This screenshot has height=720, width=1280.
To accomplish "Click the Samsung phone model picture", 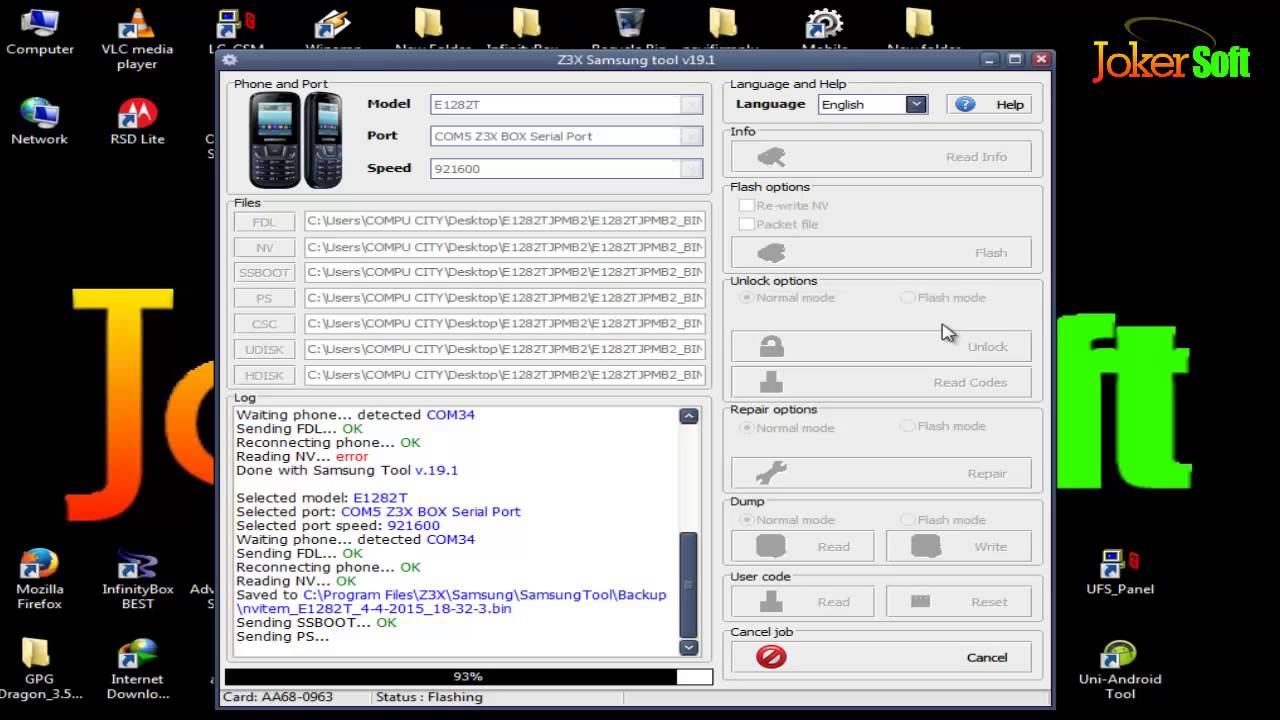I will 296,140.
